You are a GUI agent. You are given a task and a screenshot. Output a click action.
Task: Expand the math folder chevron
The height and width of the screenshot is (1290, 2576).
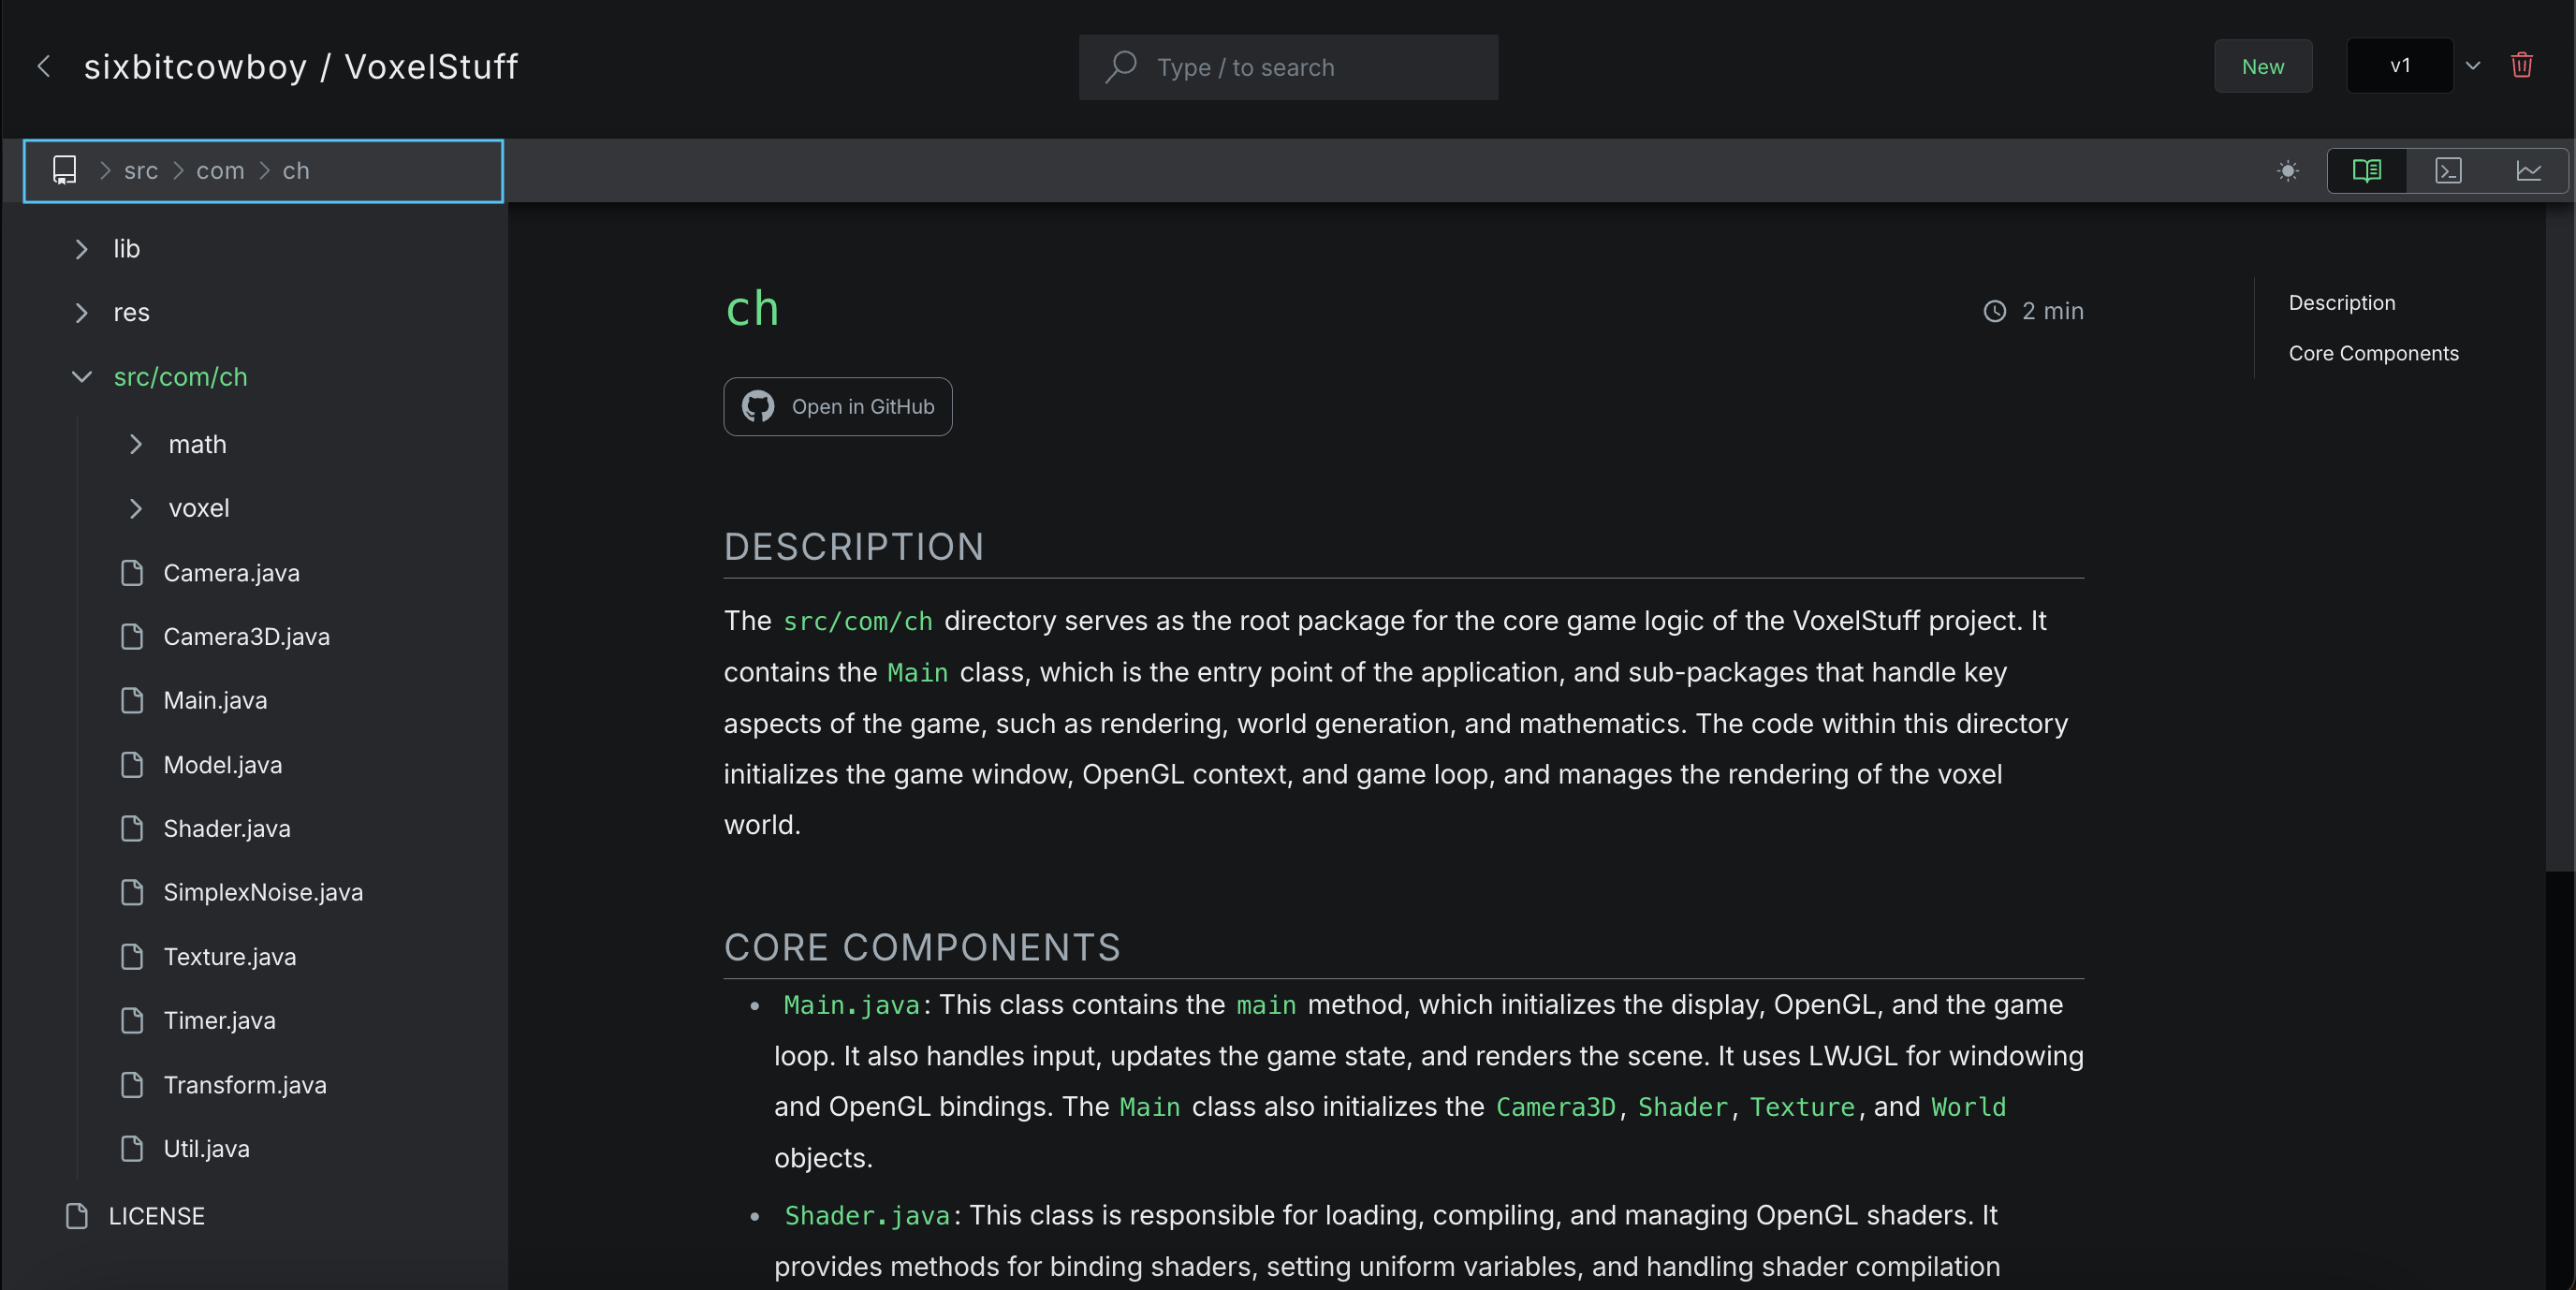click(136, 444)
